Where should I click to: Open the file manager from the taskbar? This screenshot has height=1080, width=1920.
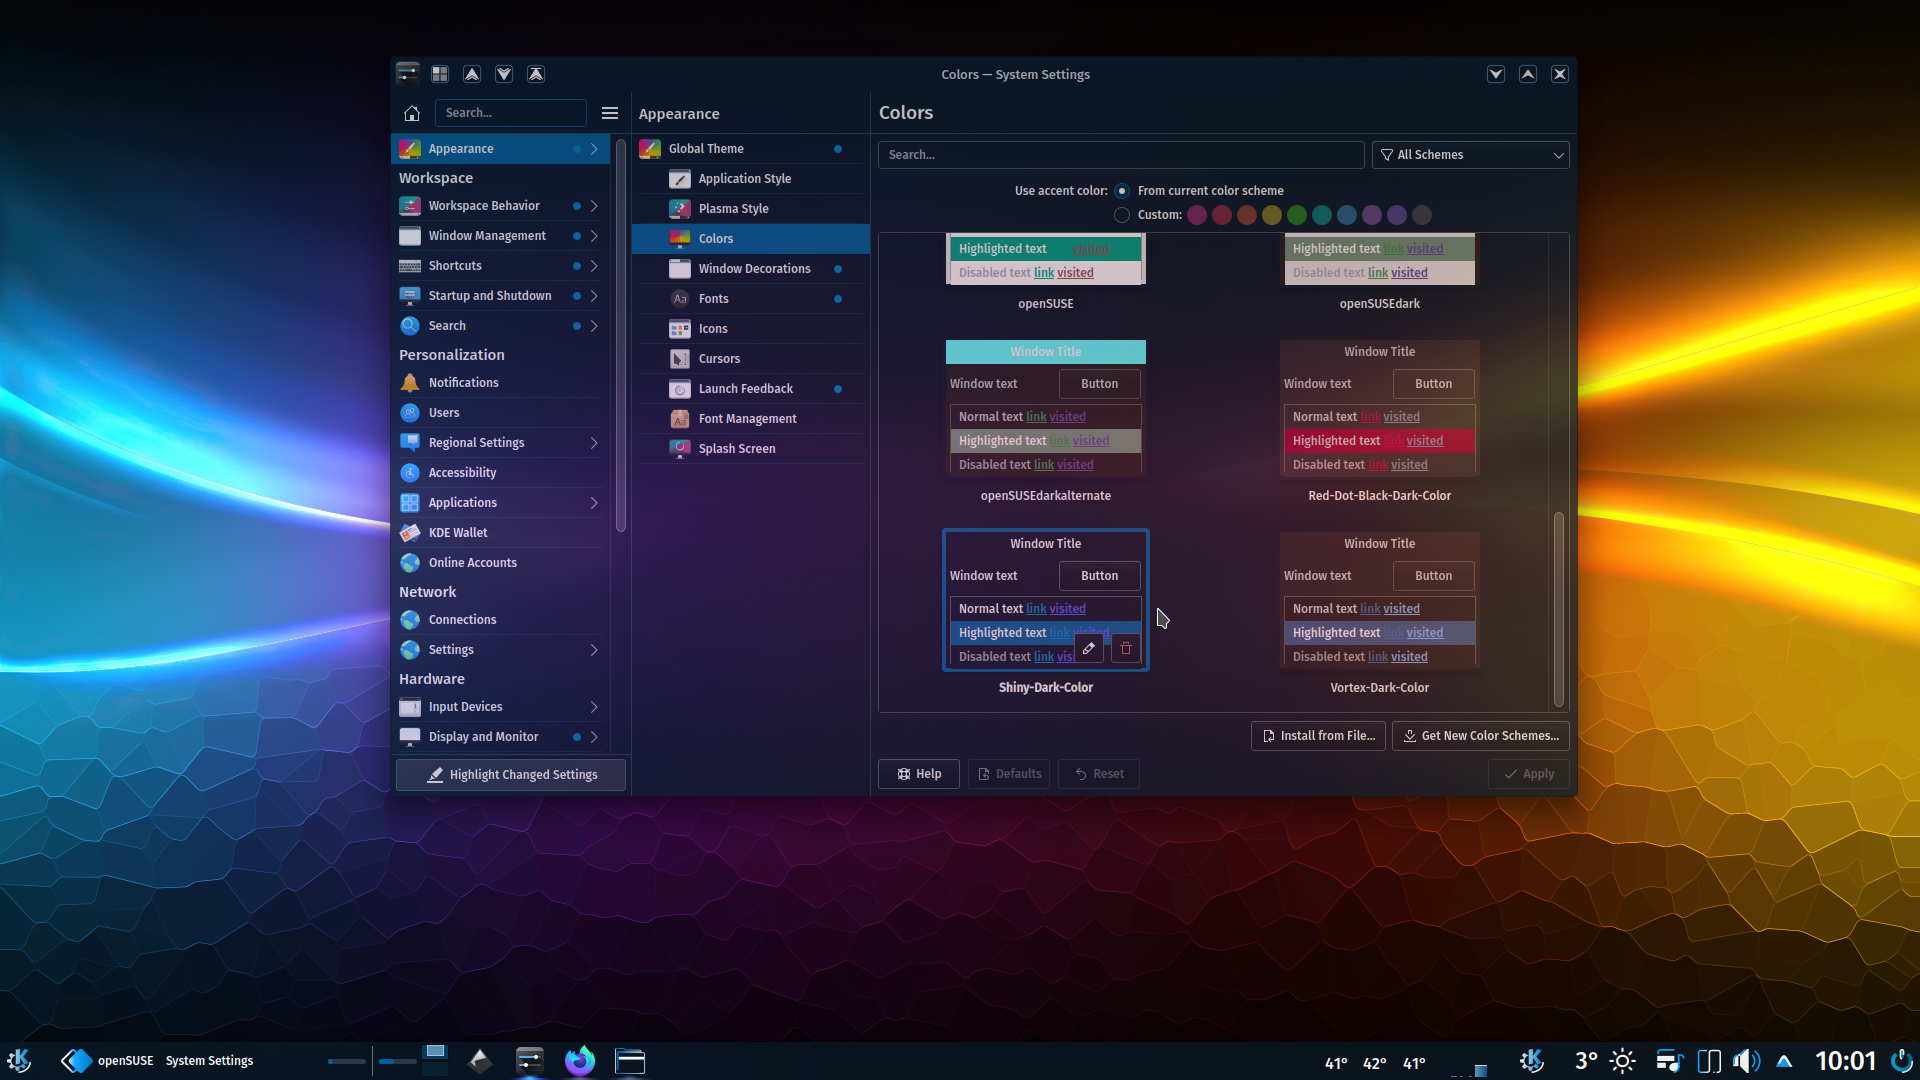(630, 1060)
